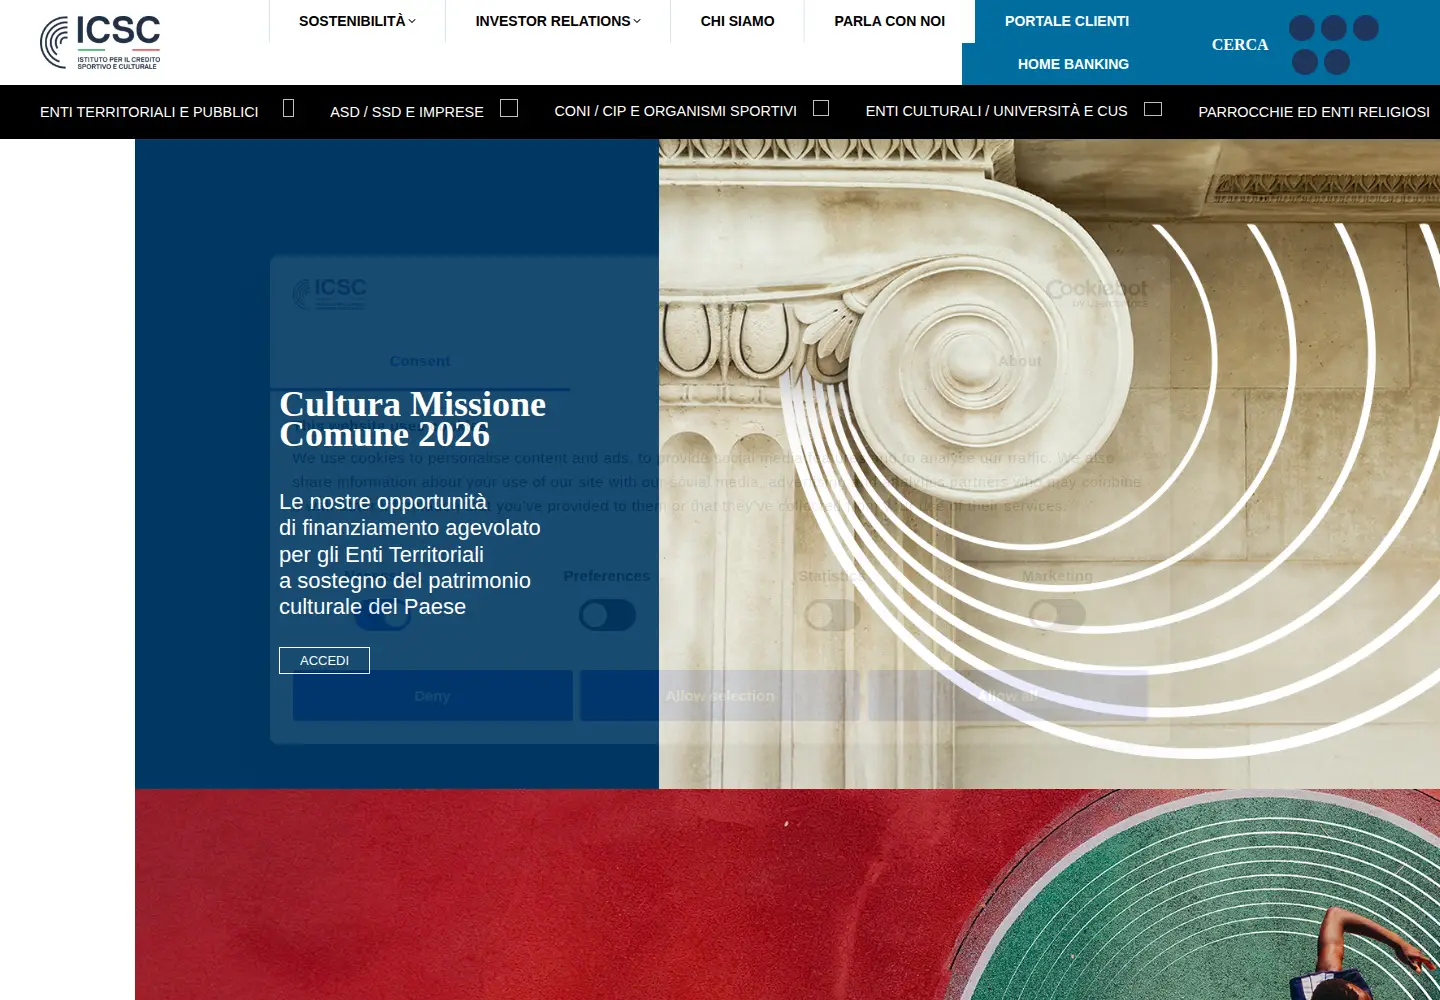Switch to the About tab
1440x1000 pixels.
(1020, 361)
